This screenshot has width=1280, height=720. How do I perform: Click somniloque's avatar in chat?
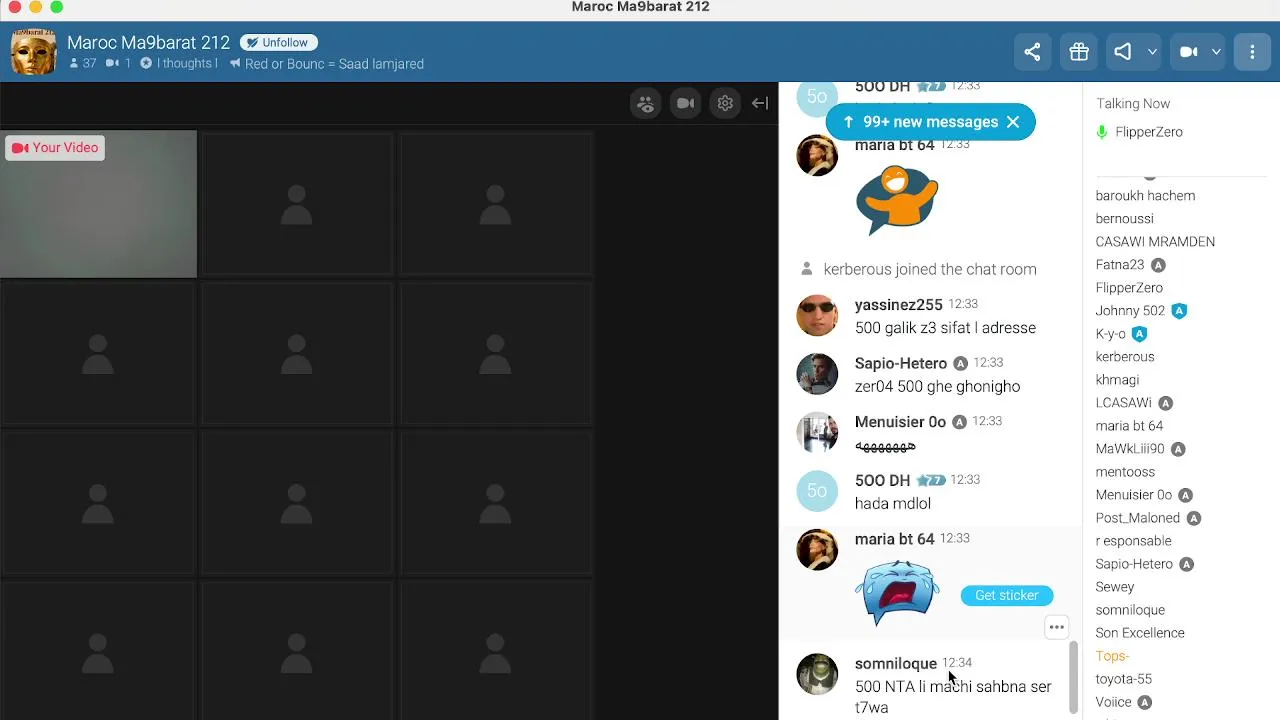(x=817, y=675)
